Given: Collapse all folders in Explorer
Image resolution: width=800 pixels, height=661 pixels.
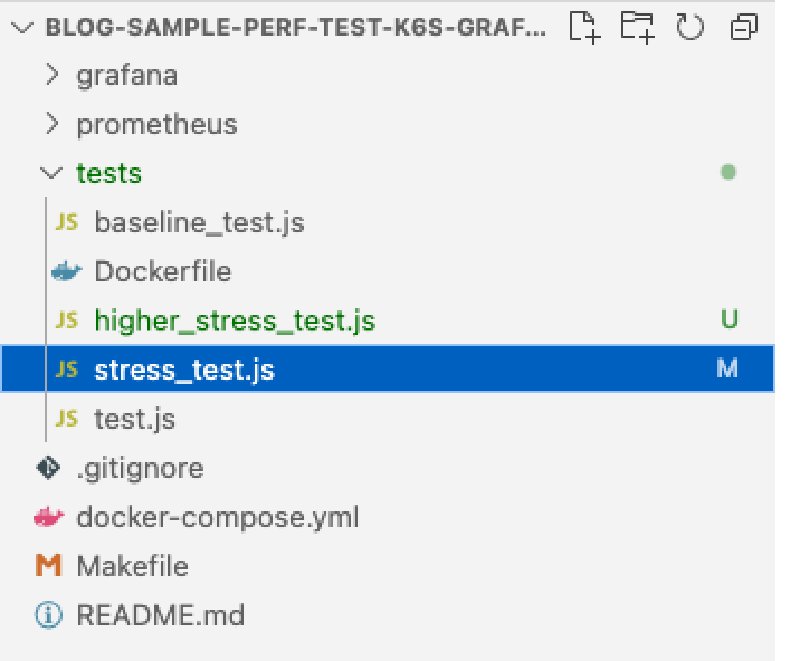Looking at the screenshot, I should 744,27.
